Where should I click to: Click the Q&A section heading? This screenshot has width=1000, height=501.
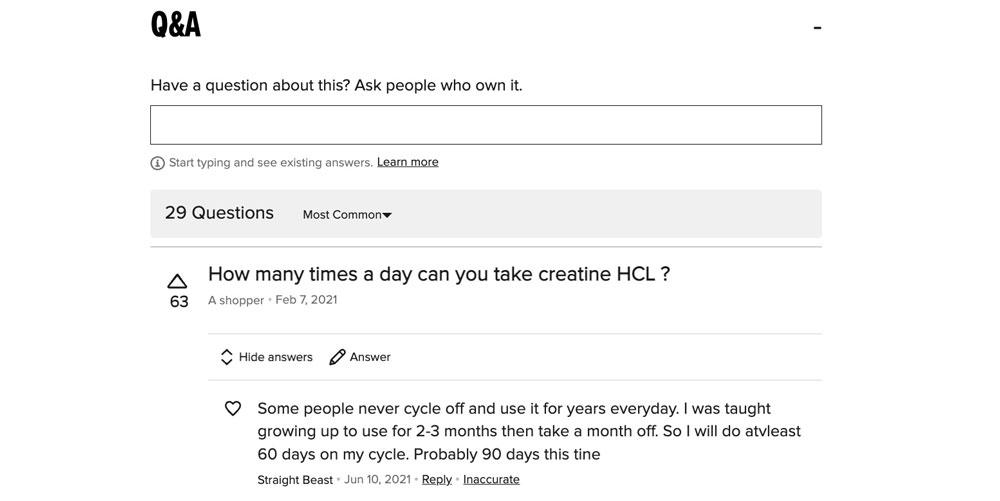pos(175,25)
